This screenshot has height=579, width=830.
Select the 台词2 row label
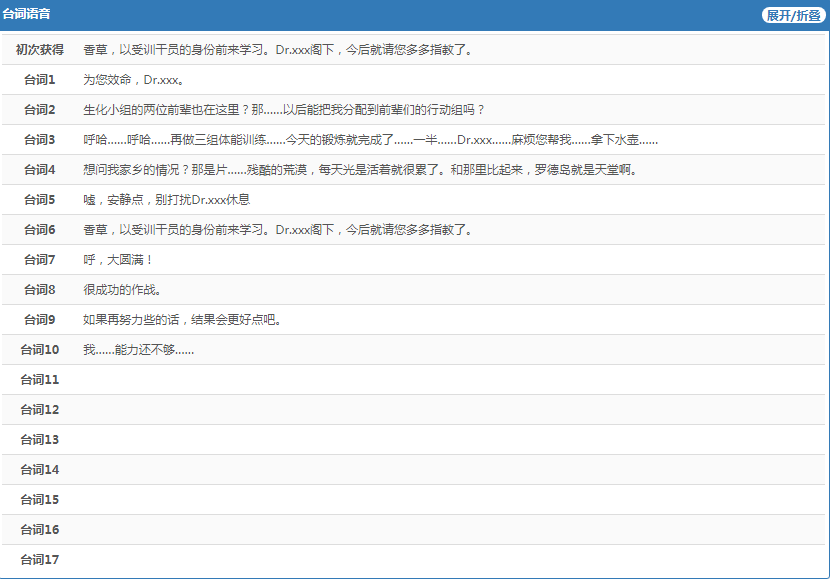pos(40,110)
